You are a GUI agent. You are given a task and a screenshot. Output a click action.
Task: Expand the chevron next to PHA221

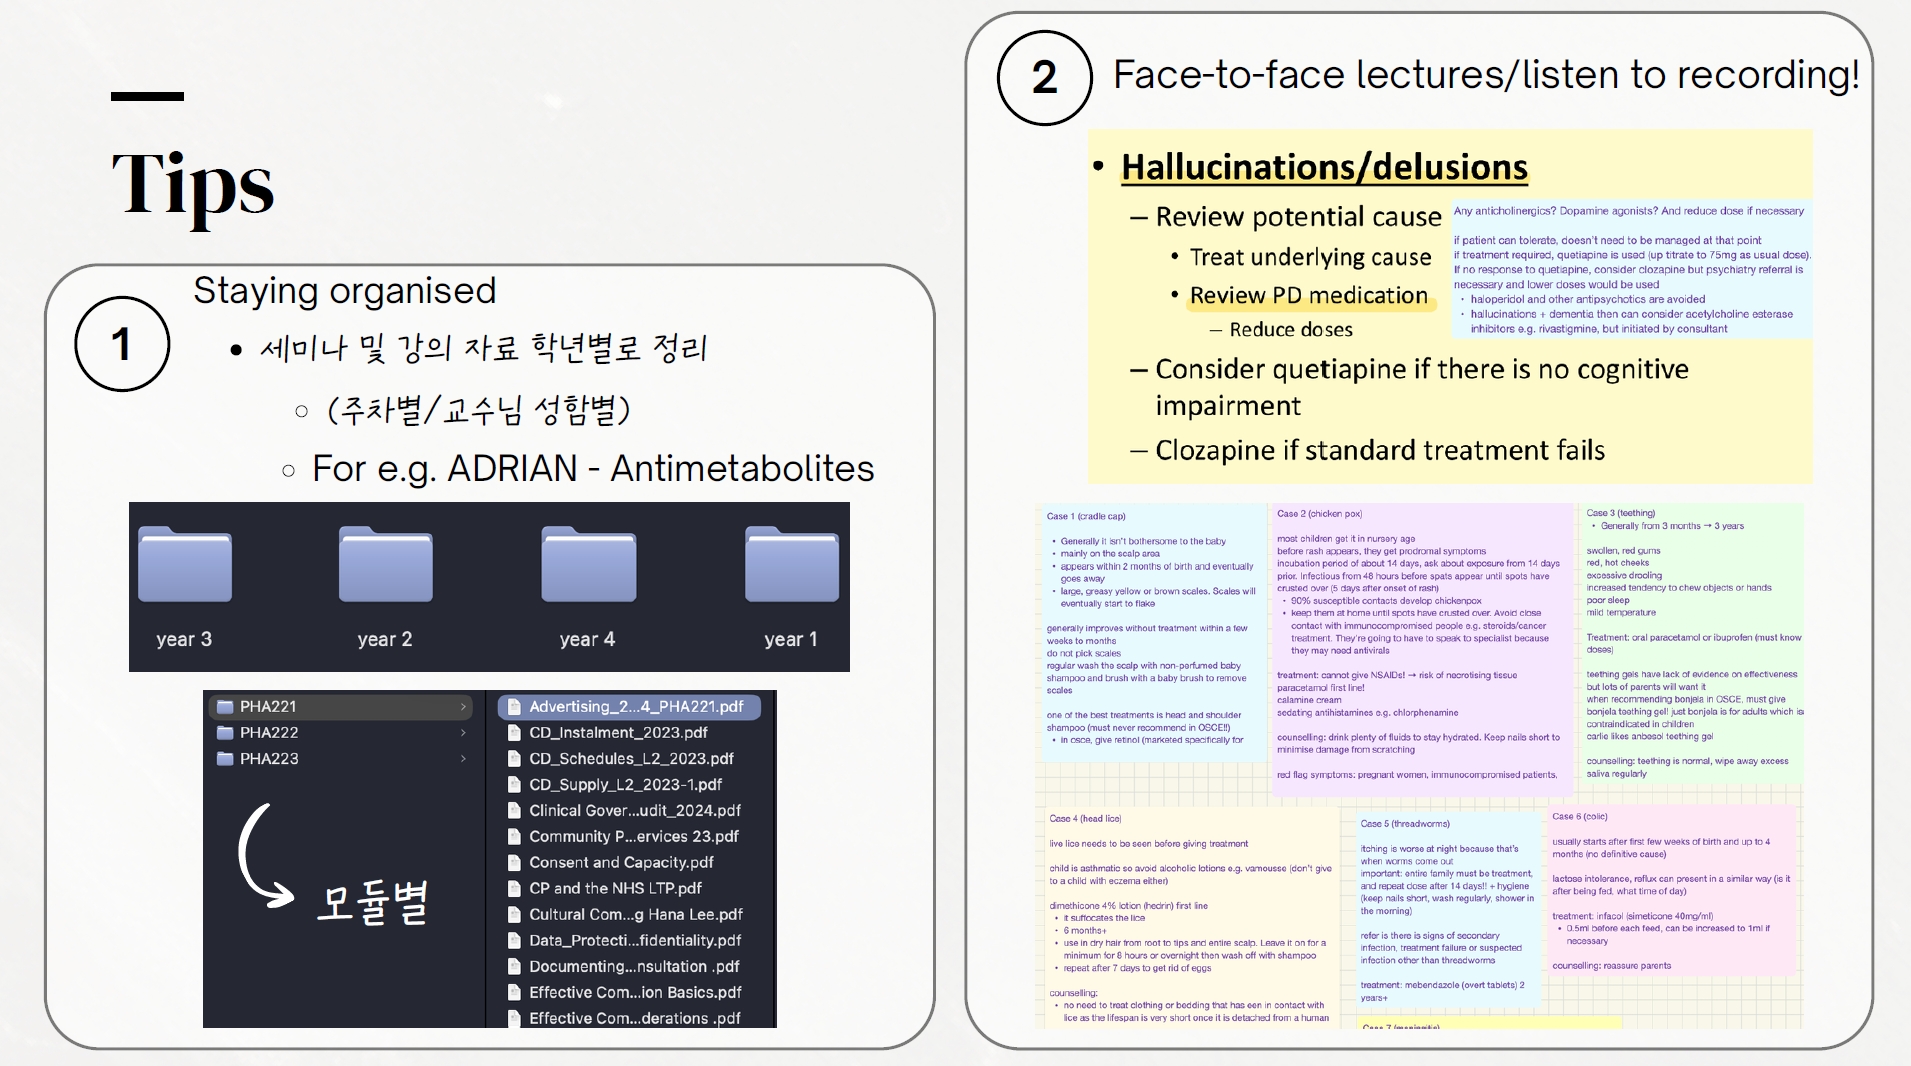pyautogui.click(x=463, y=706)
